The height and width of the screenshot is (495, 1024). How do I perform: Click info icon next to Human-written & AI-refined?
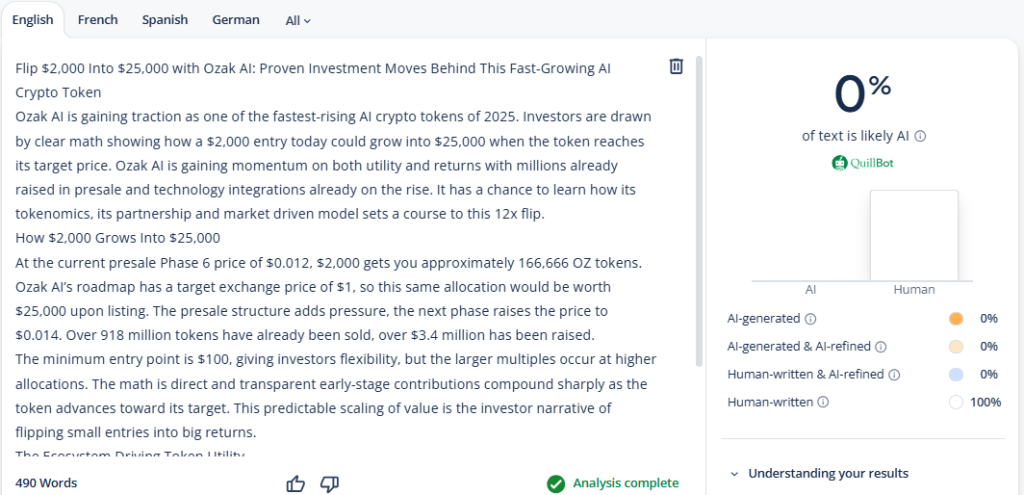click(x=895, y=375)
